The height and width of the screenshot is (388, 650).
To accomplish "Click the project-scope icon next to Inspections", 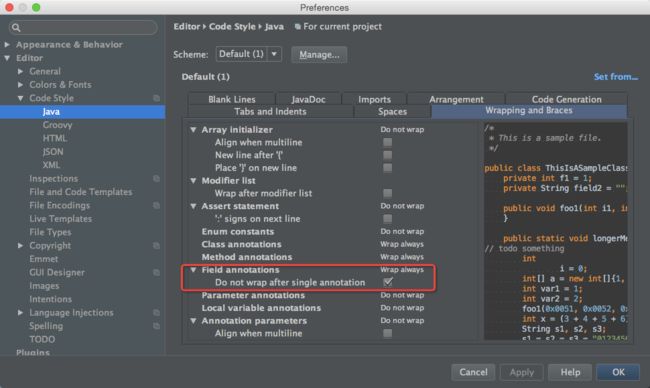I will coord(156,179).
